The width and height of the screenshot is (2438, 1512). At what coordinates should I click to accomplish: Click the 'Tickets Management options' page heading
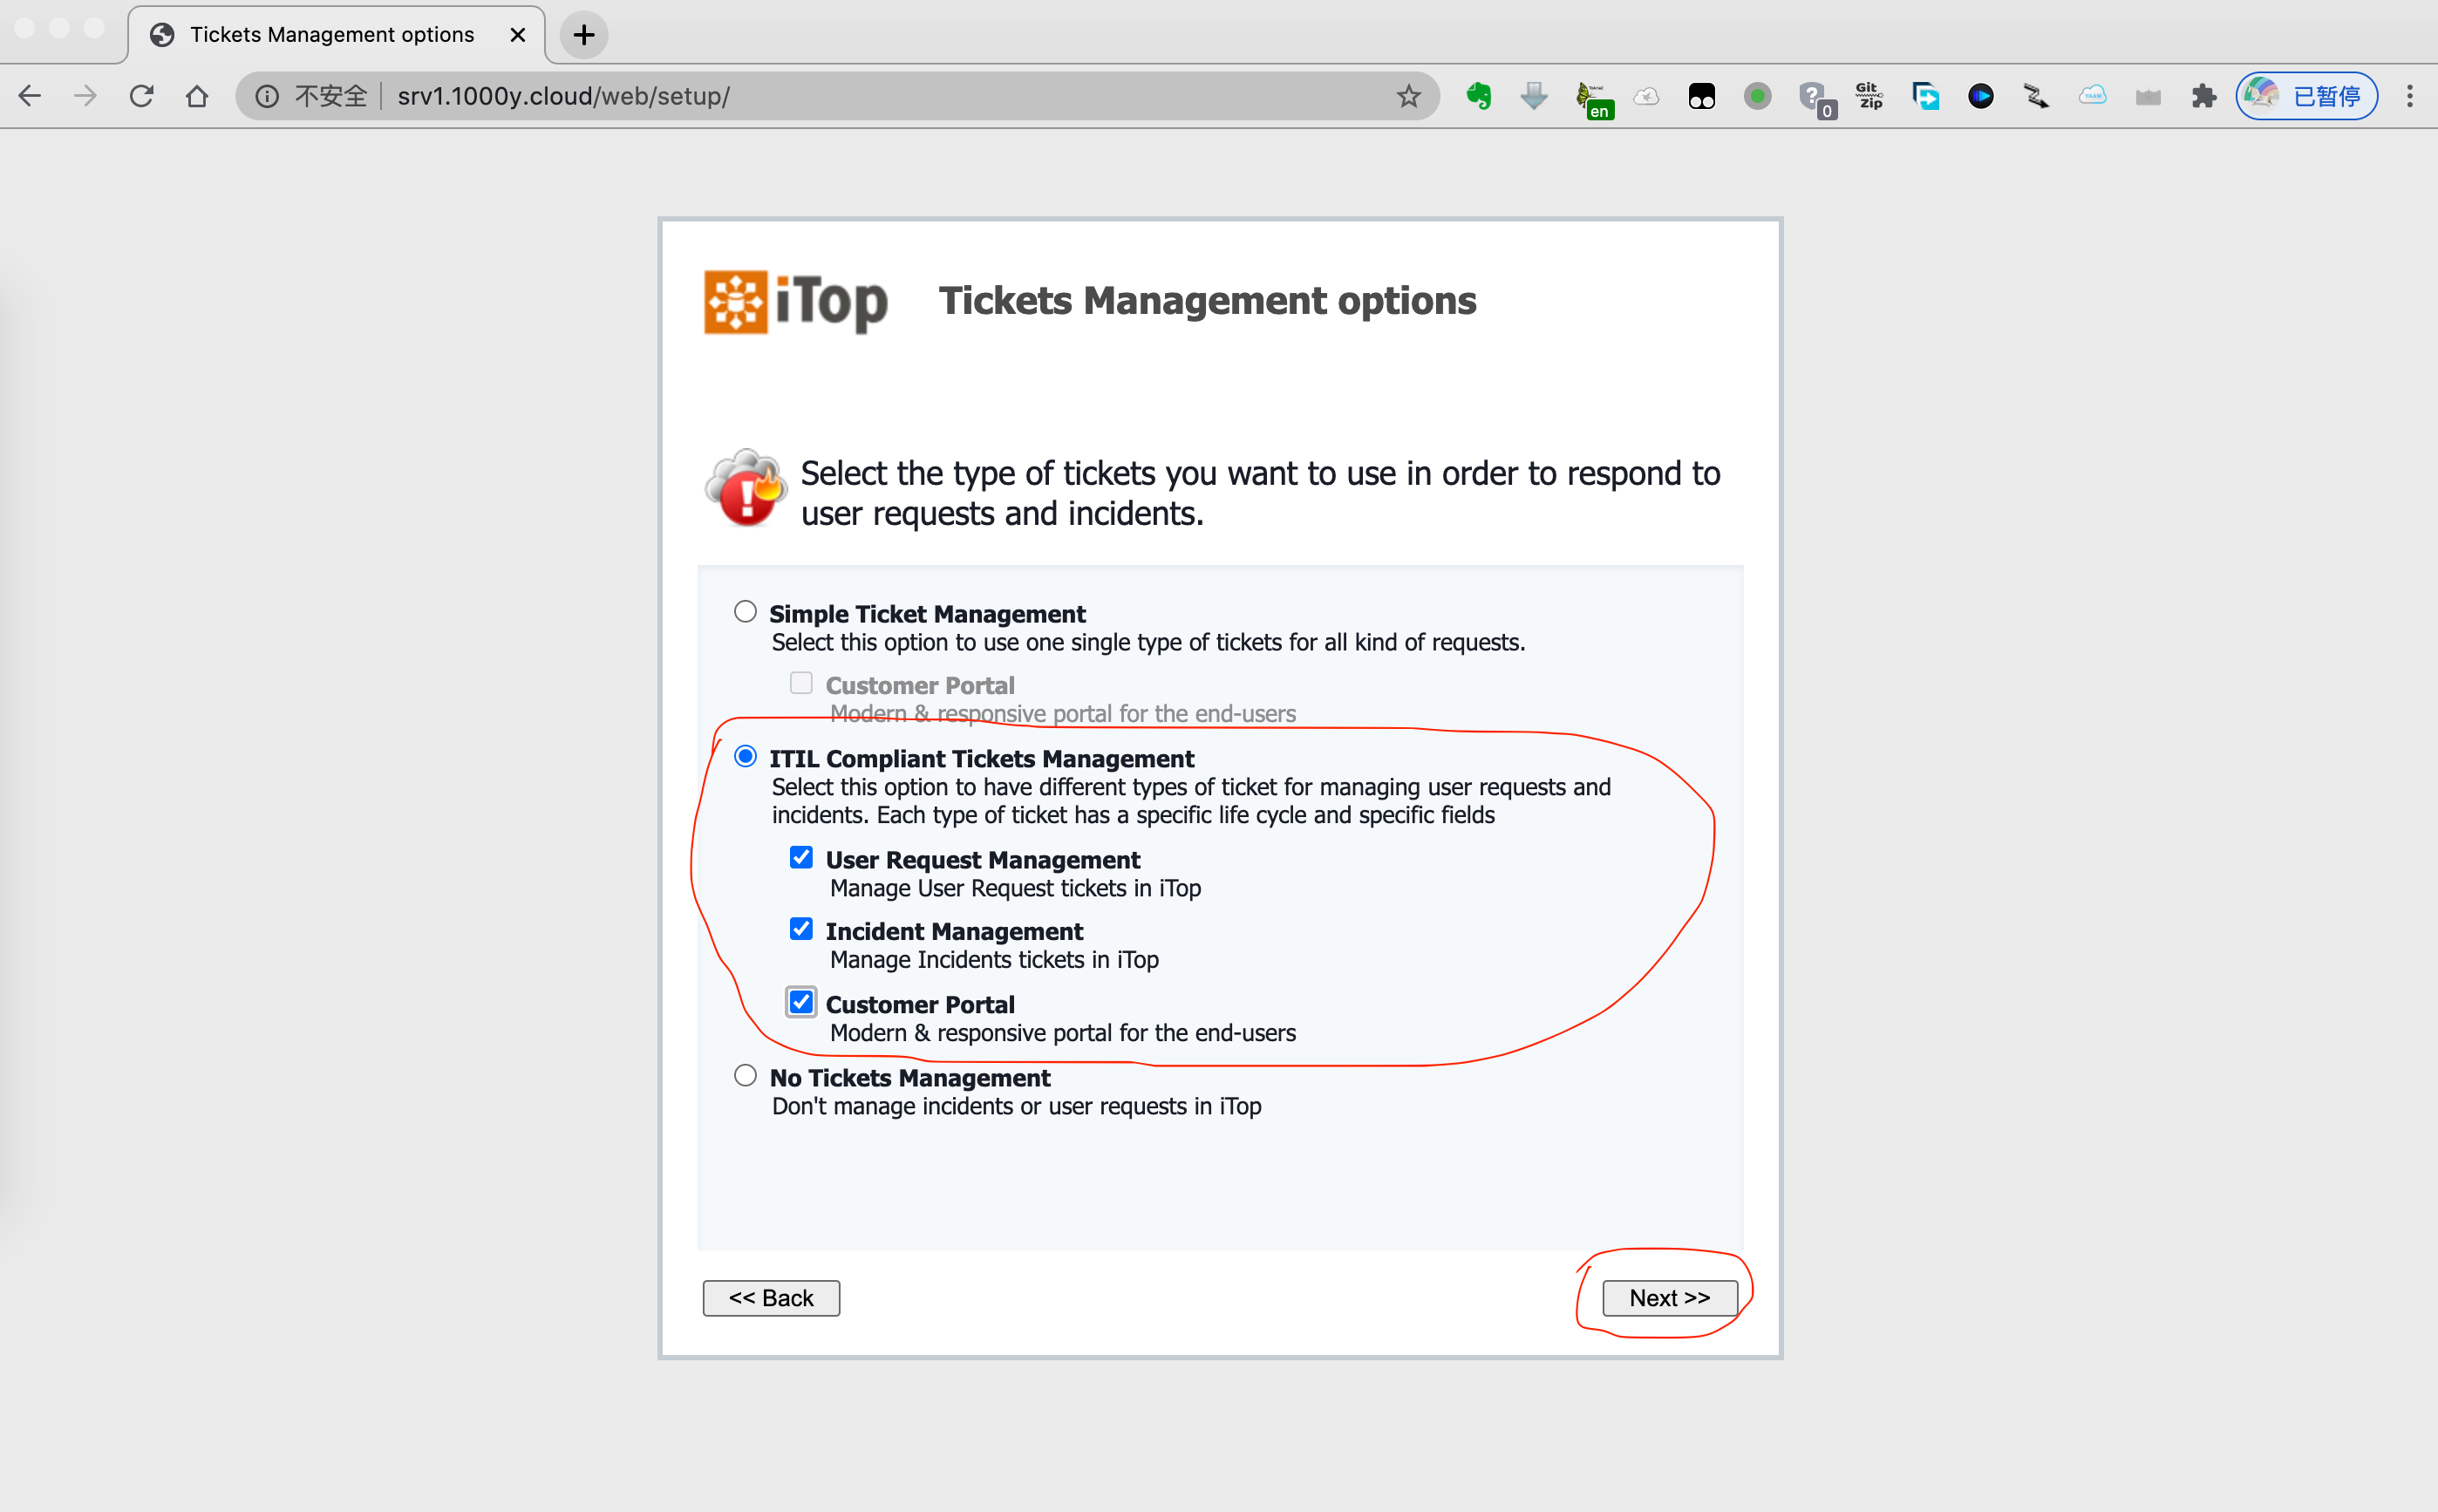(x=1207, y=300)
